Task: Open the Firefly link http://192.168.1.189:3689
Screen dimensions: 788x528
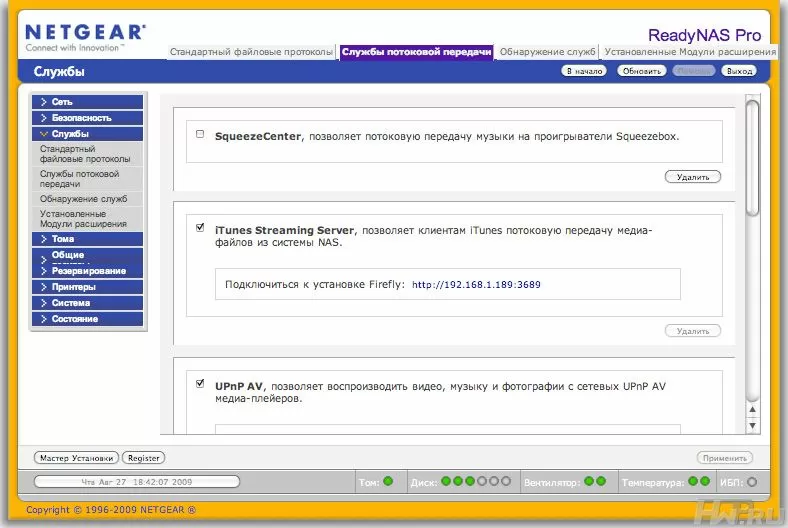Action: point(476,284)
